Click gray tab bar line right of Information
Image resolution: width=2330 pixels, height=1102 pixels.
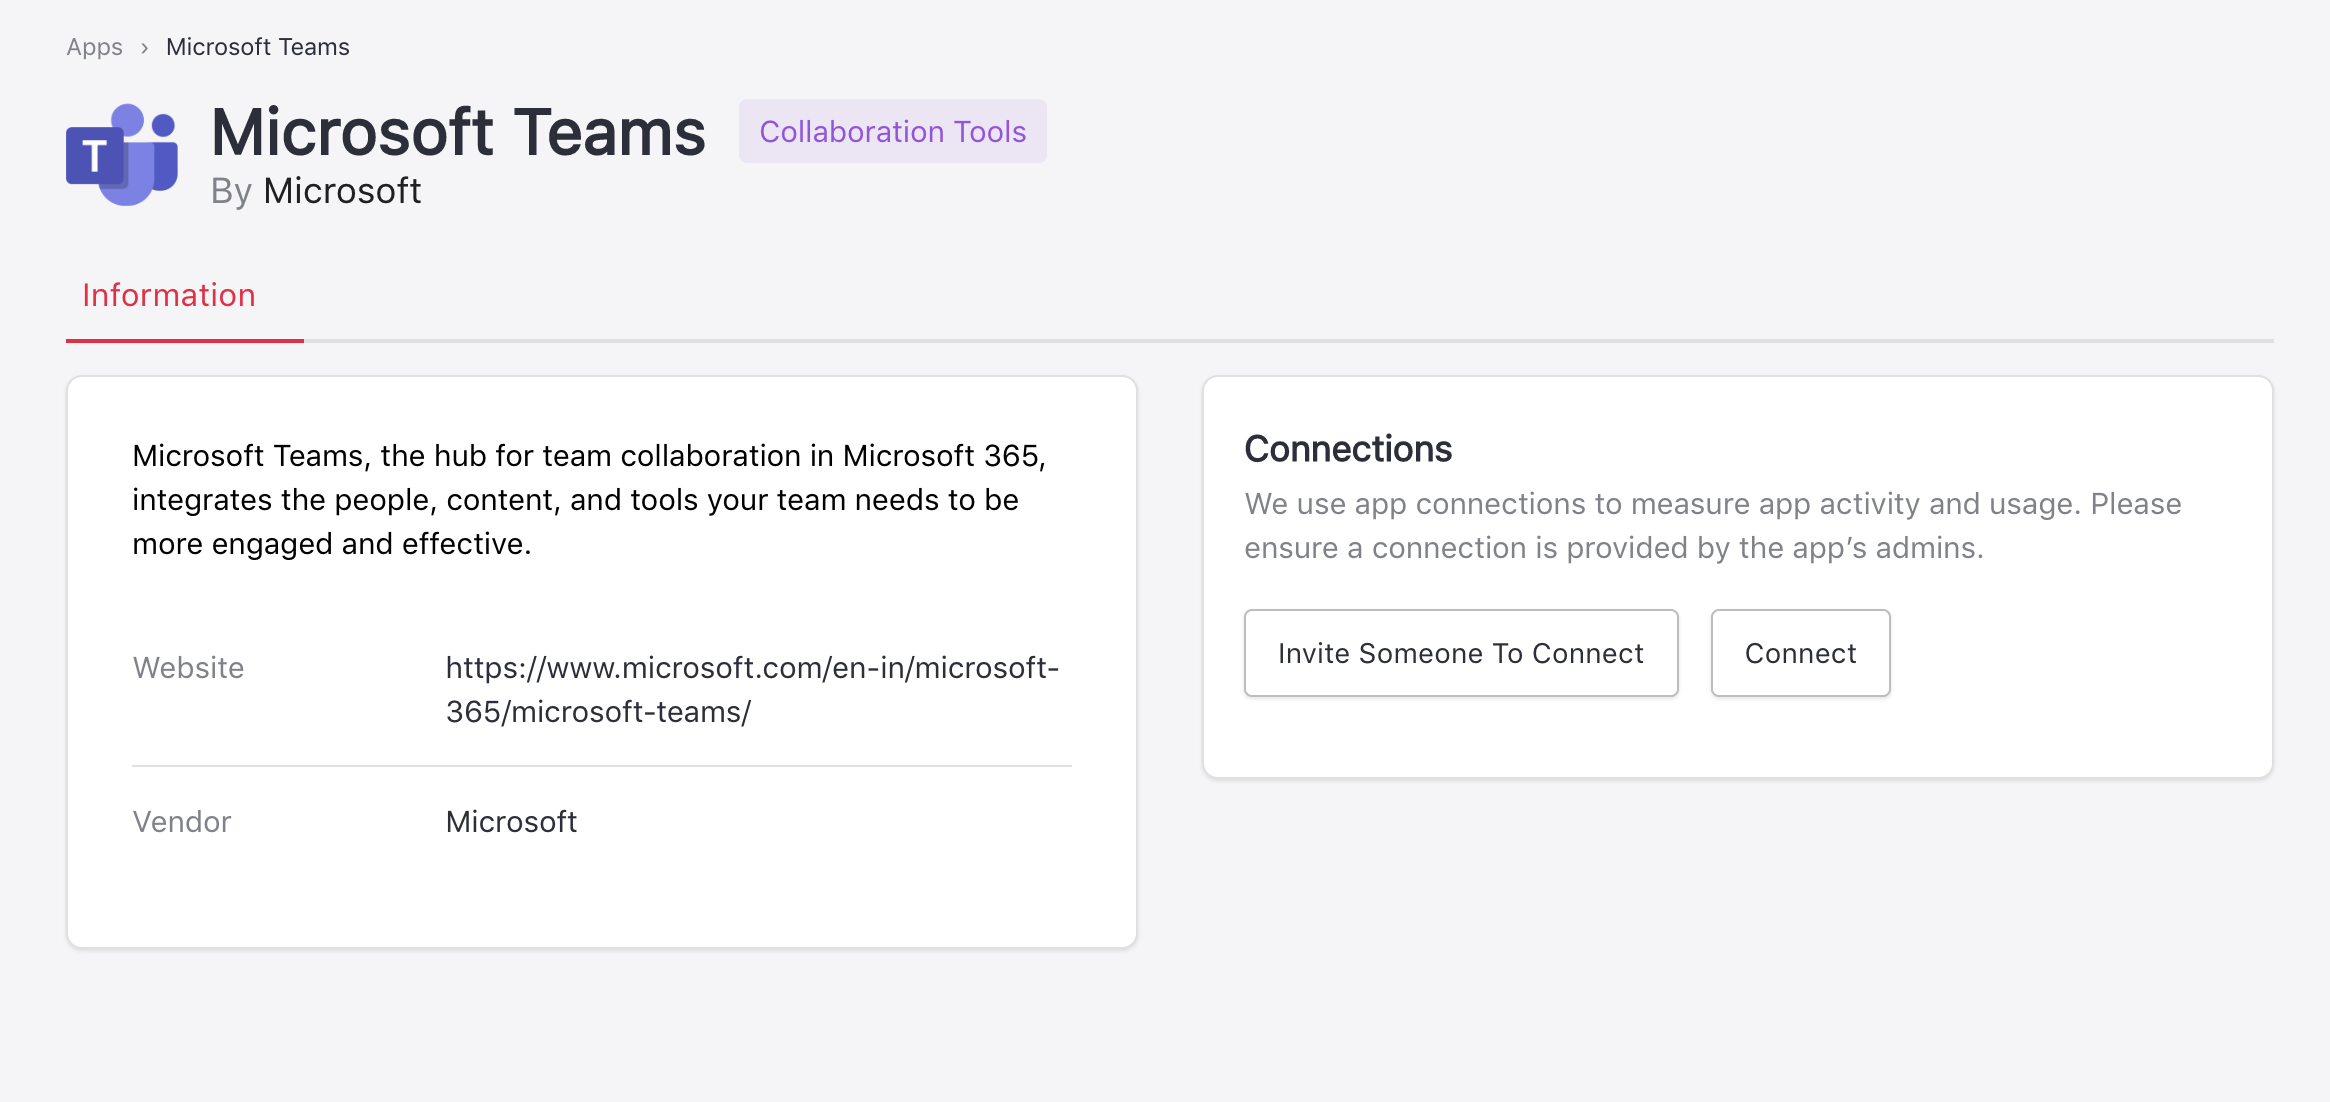[x=1288, y=341]
